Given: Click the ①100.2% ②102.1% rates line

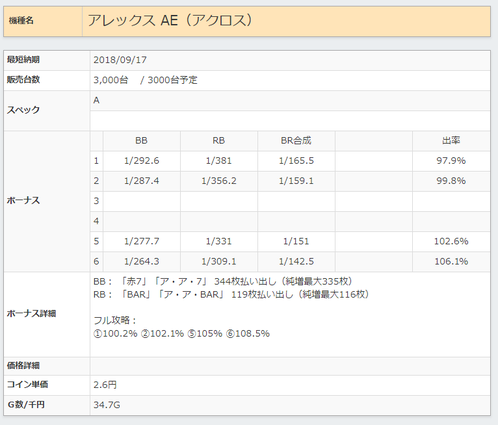Looking at the screenshot, I should pos(182,334).
